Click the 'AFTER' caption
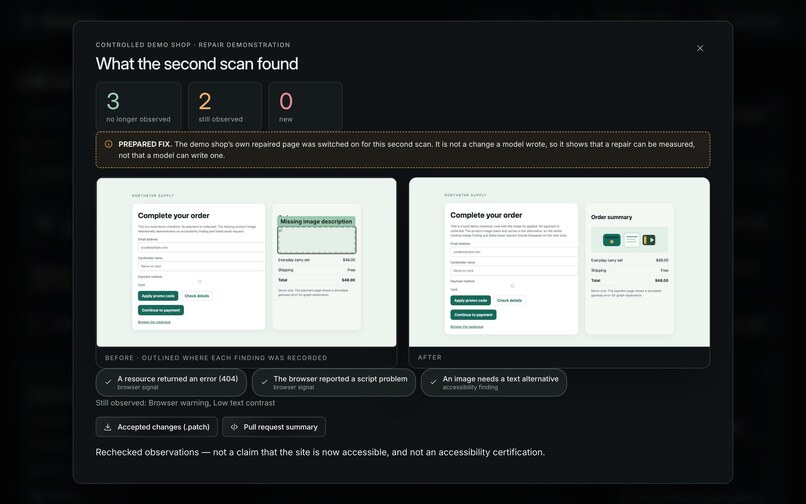 pyautogui.click(x=430, y=357)
